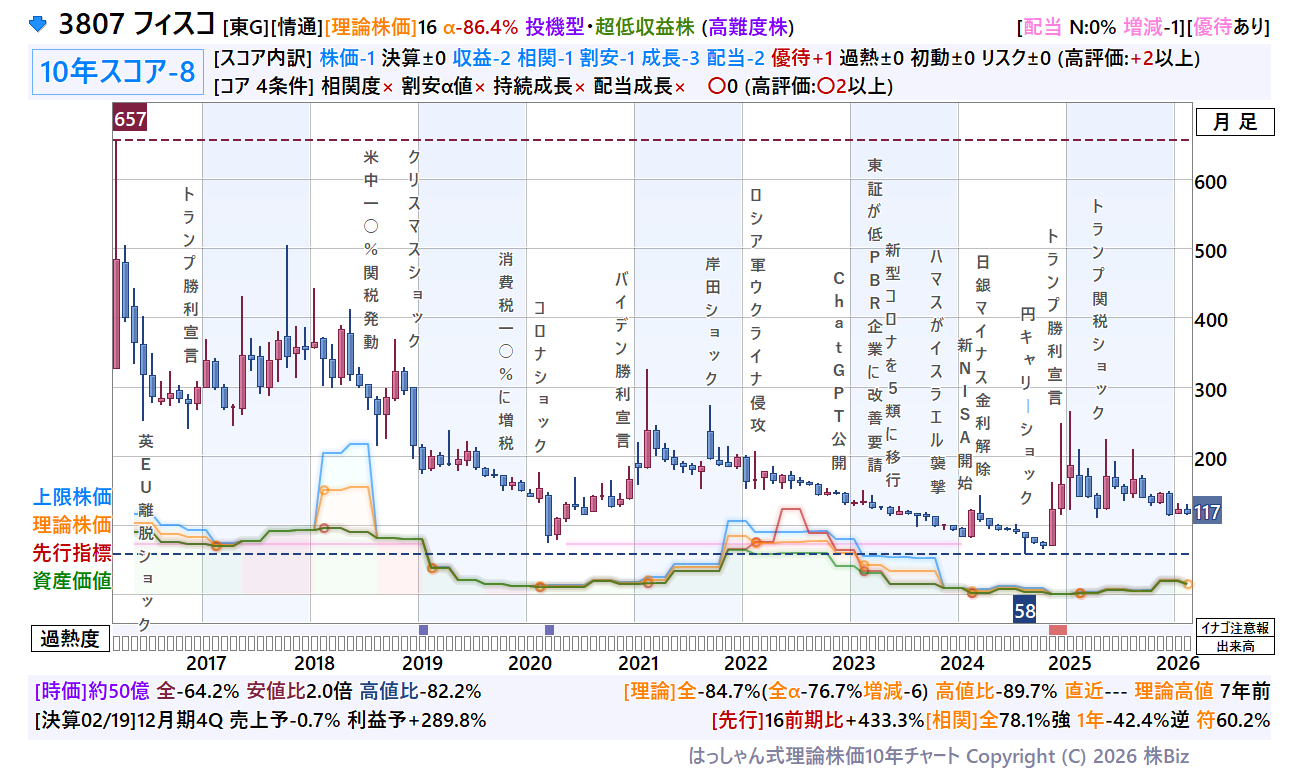
Task: Click the 出来高 volume label
Action: (1234, 646)
